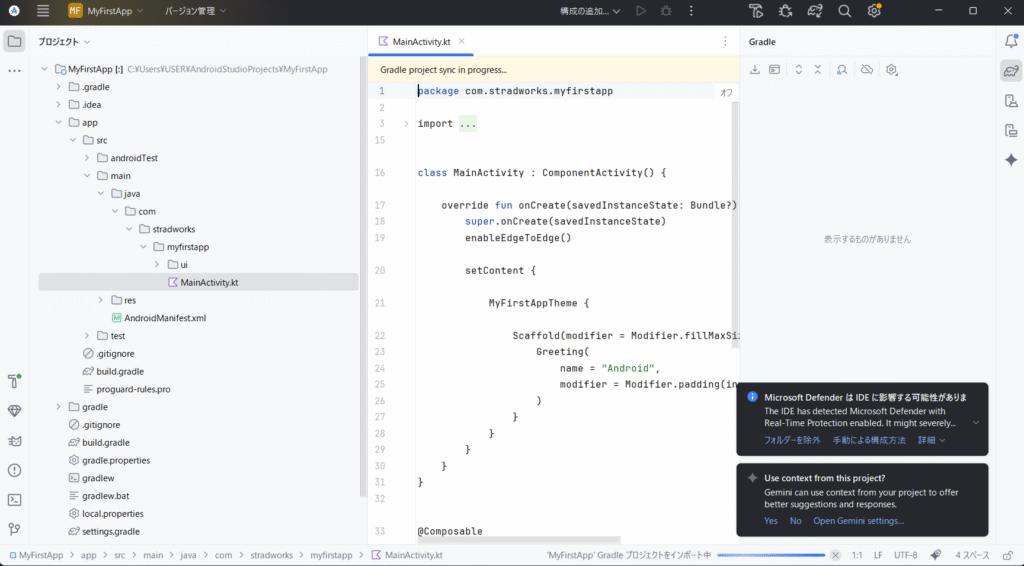Expand the res folder in project tree

(x=101, y=300)
